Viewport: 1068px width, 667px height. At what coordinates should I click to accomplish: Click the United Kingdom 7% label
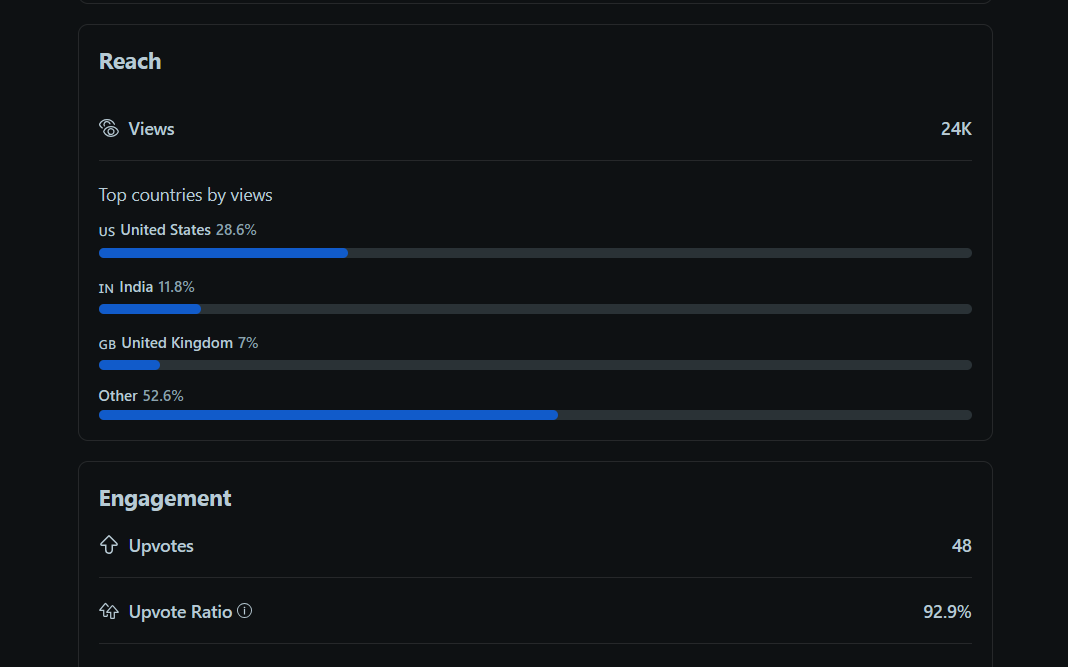click(190, 343)
